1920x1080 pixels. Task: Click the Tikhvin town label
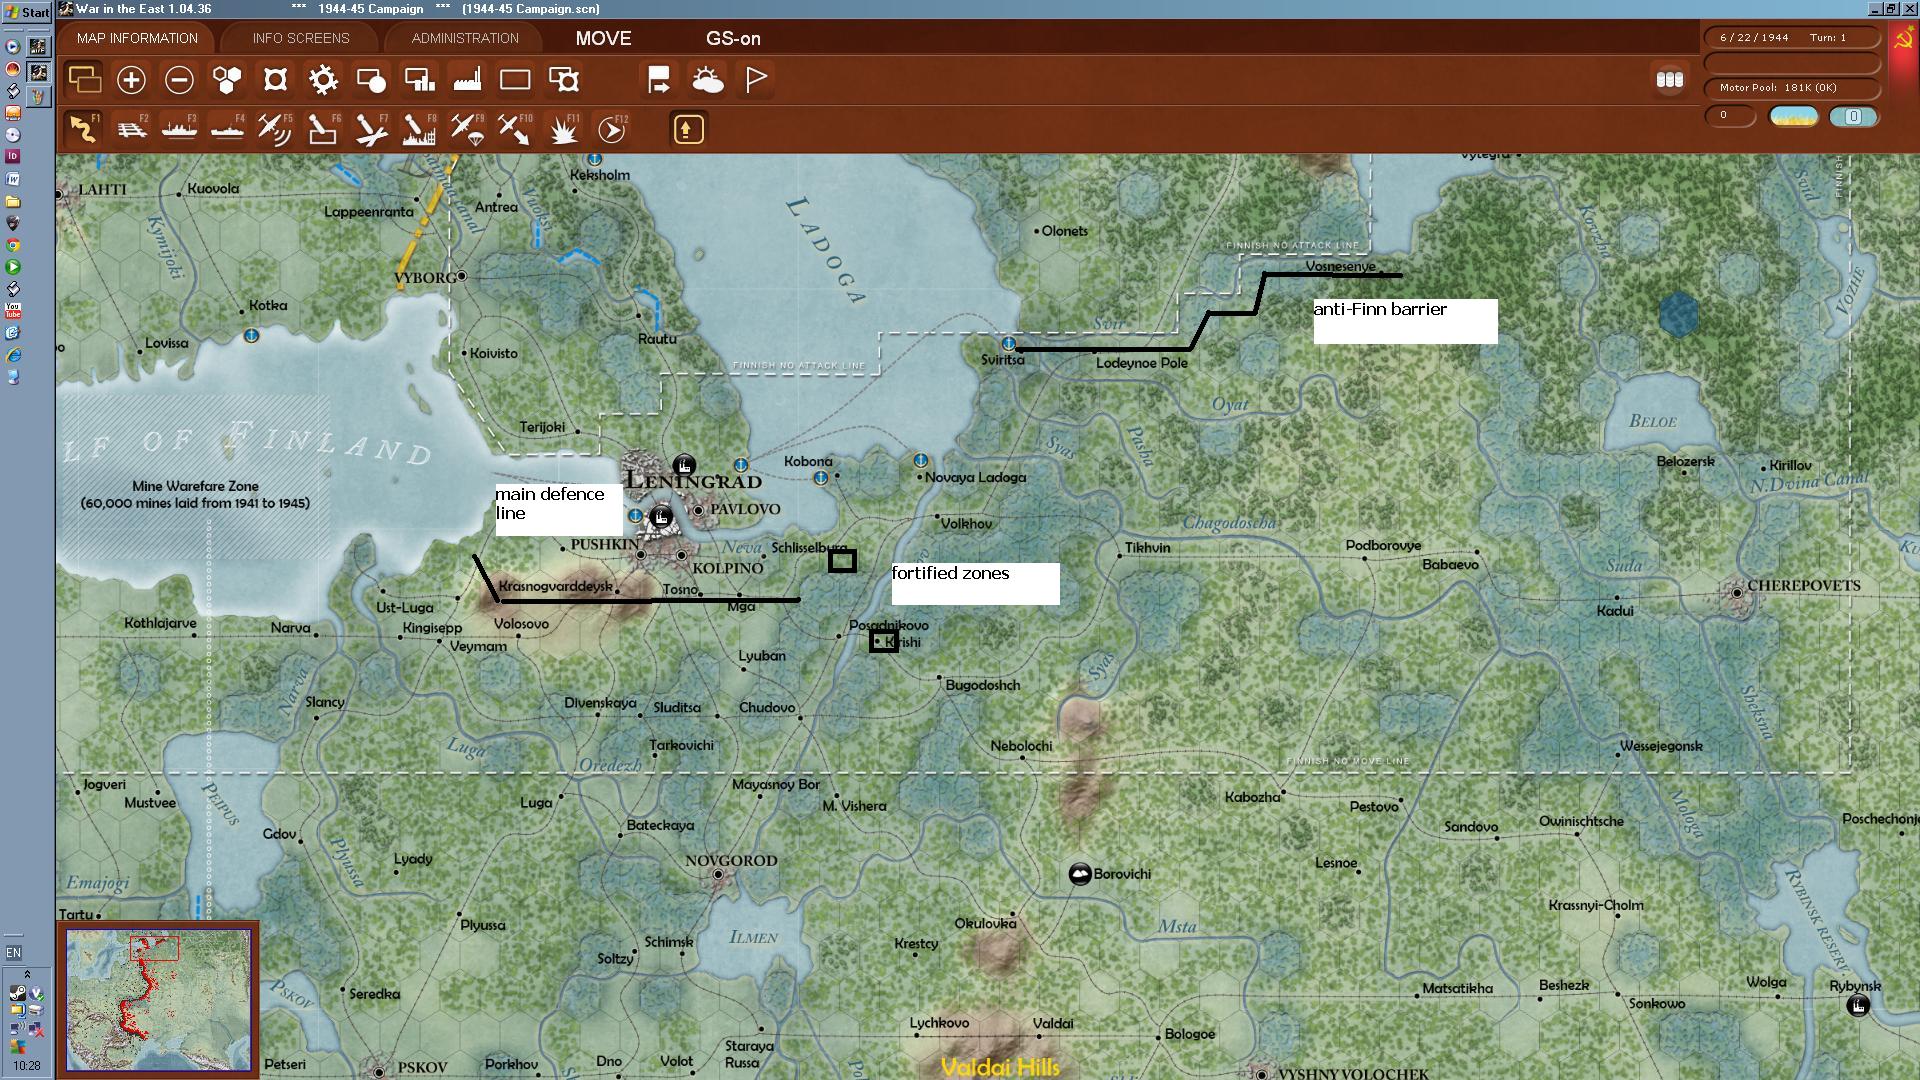pyautogui.click(x=1147, y=548)
